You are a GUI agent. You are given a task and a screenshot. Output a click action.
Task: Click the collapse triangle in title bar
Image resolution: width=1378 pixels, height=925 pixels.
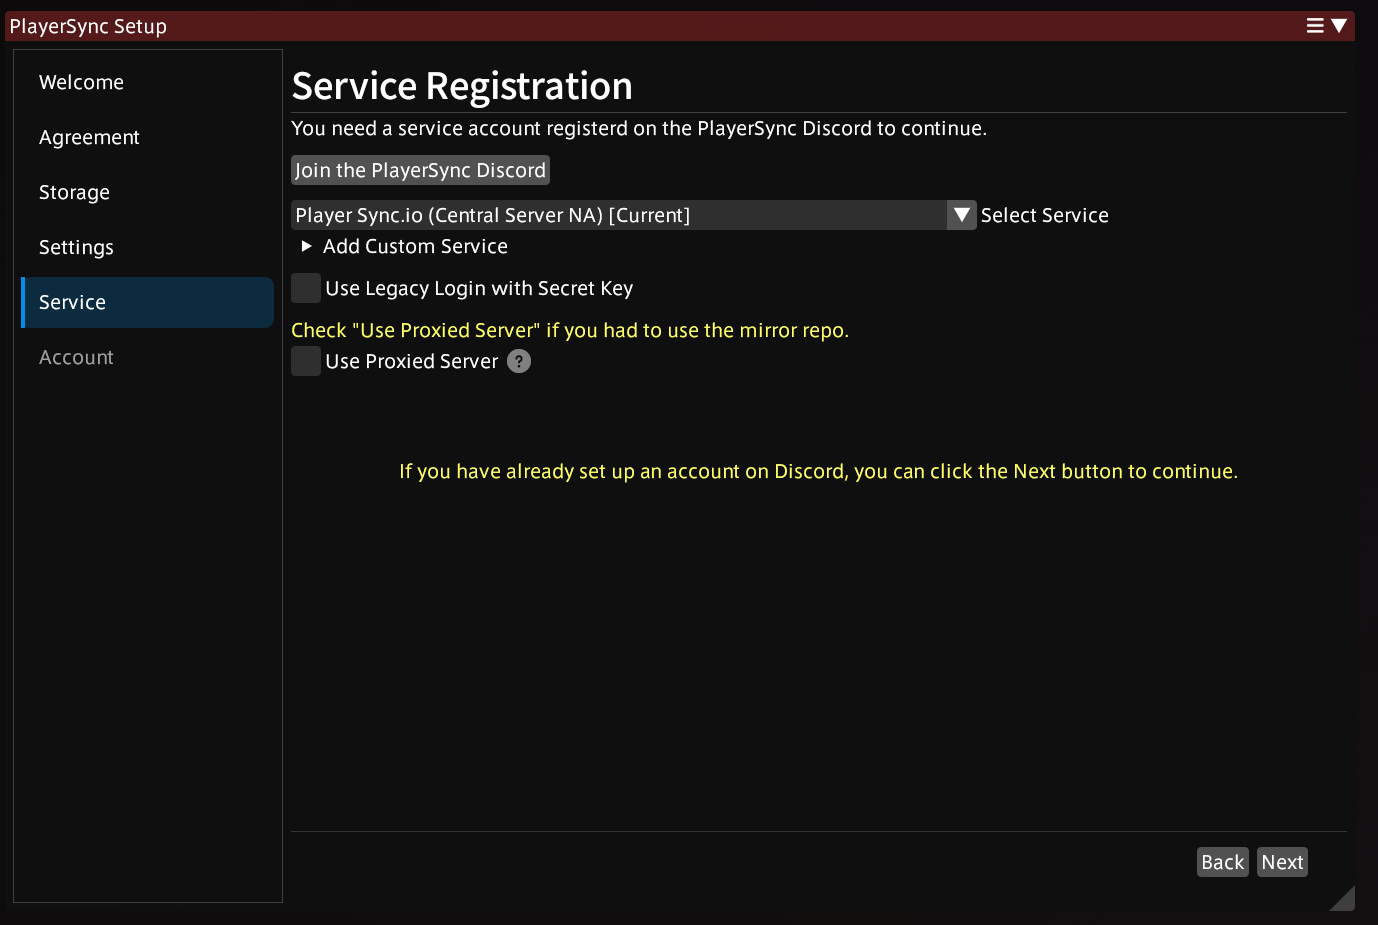(1339, 26)
